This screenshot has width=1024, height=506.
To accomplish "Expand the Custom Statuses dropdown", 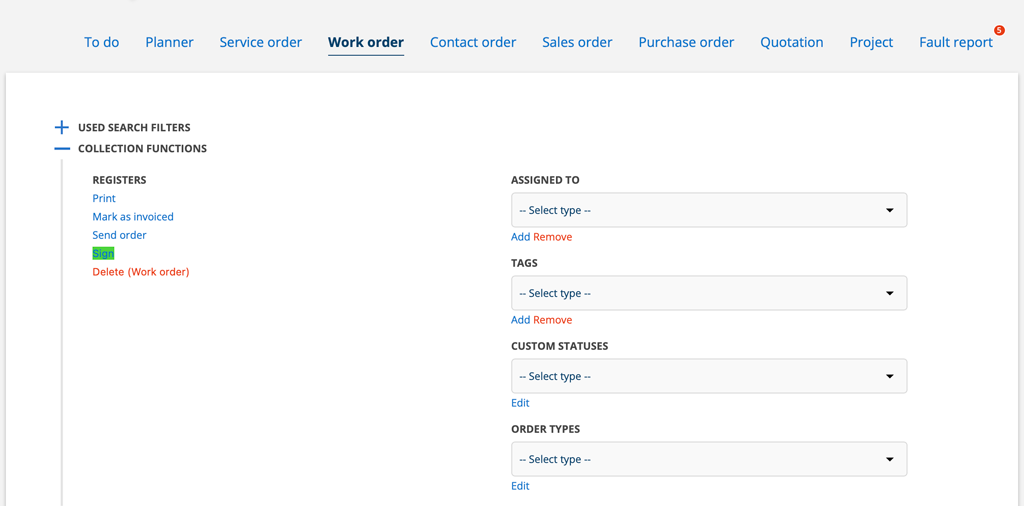I will pos(708,376).
